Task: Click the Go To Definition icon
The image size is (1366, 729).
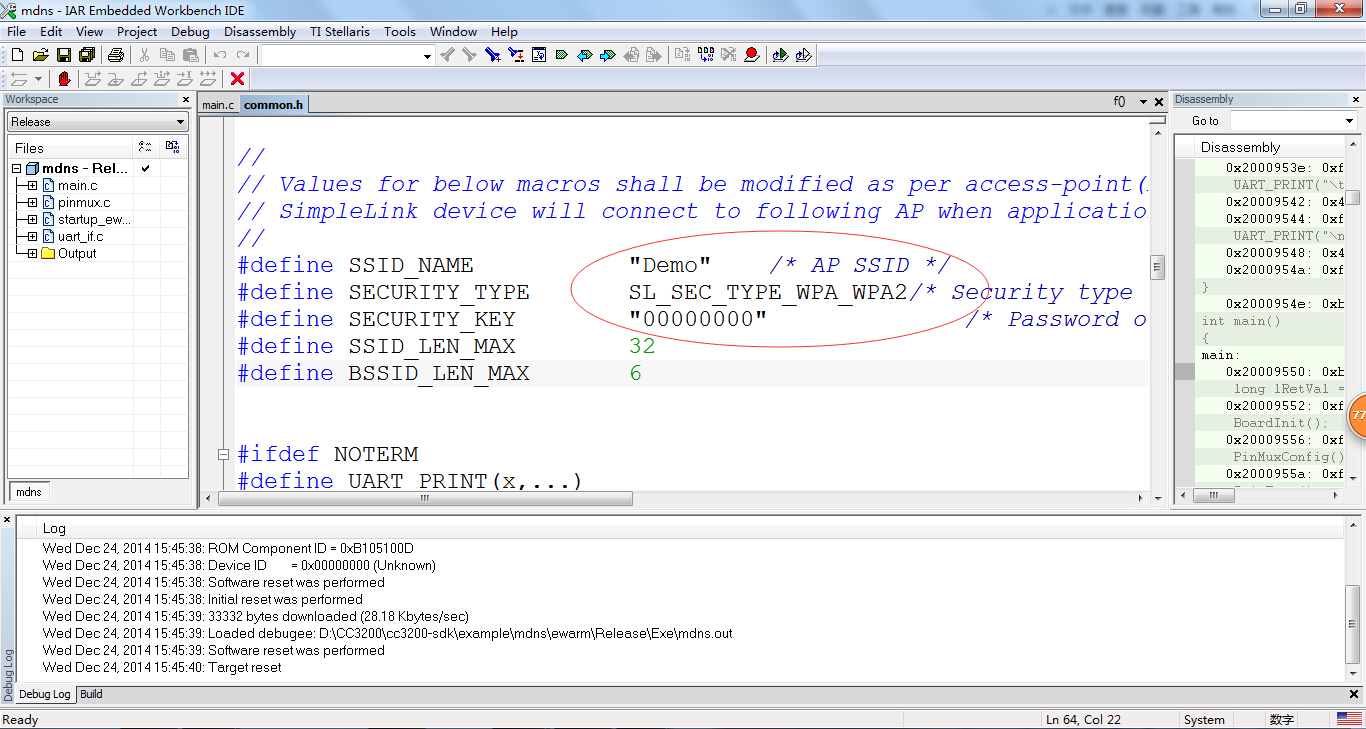Action: click(x=539, y=55)
